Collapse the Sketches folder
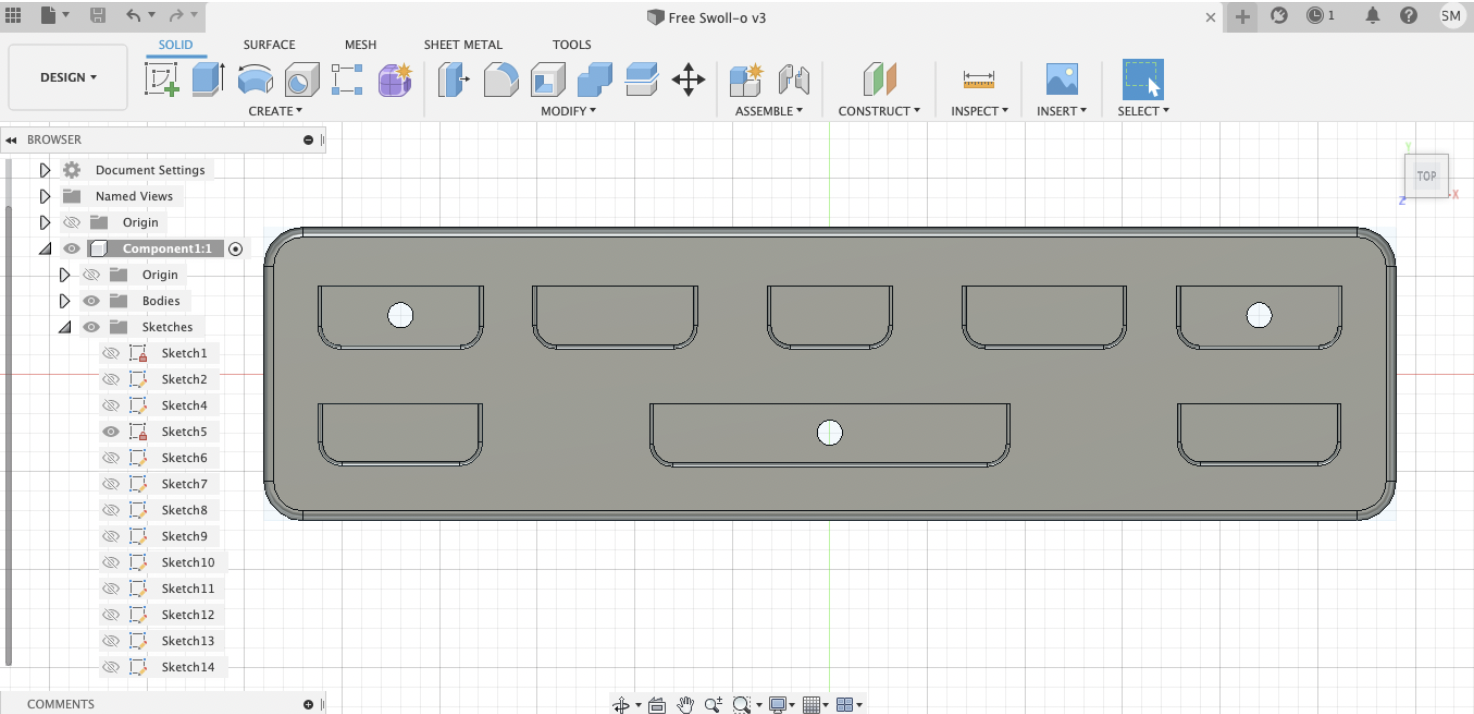 (x=65, y=327)
